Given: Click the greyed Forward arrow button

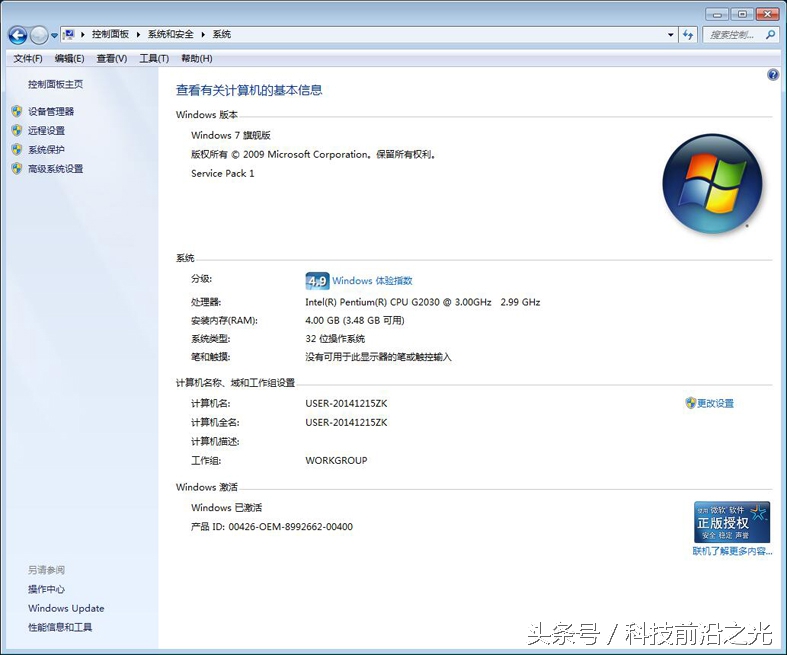Looking at the screenshot, I should tap(39, 35).
